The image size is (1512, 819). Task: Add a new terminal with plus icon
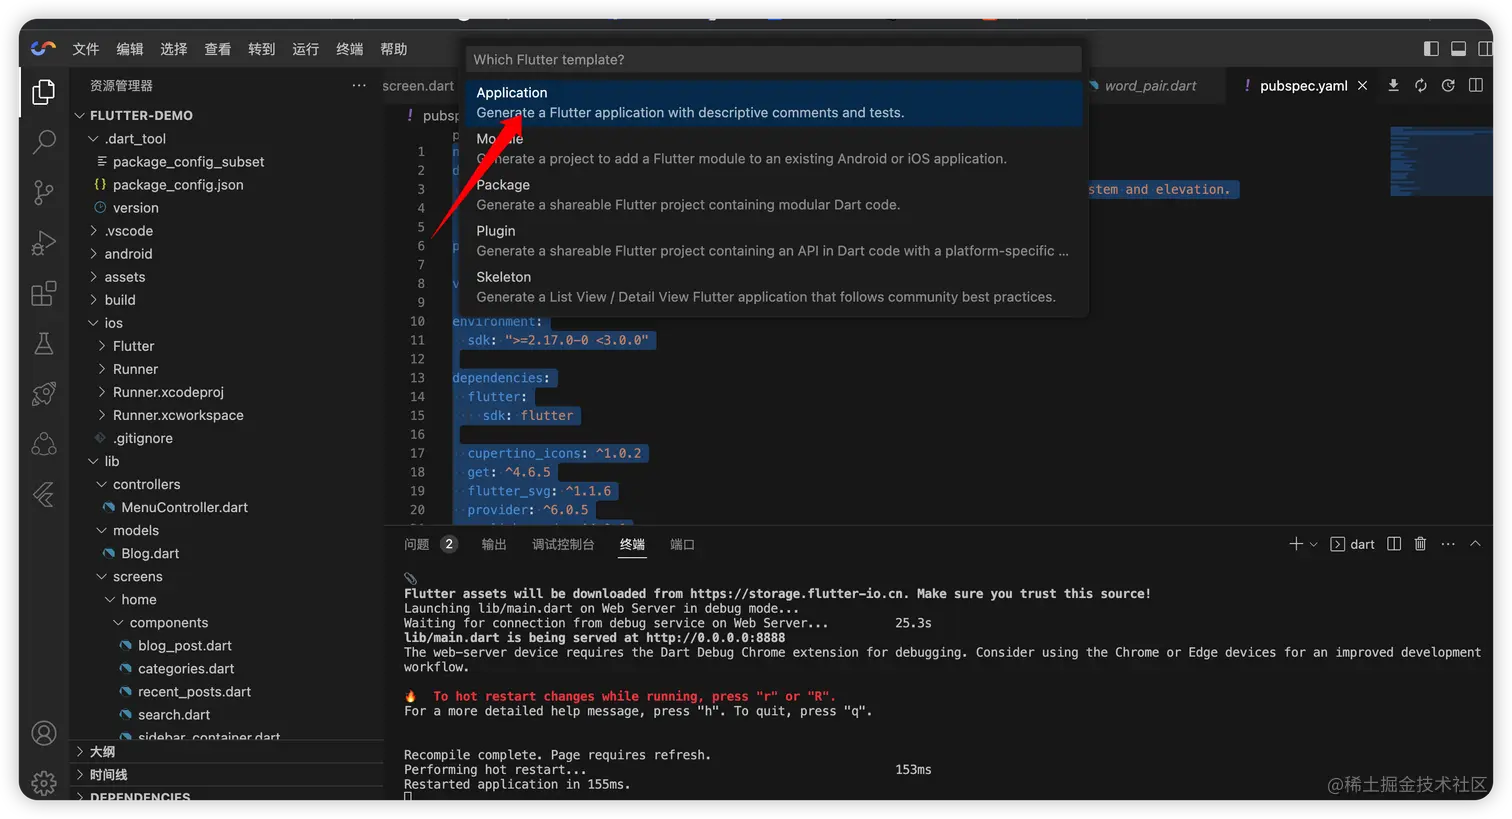[x=1296, y=544]
